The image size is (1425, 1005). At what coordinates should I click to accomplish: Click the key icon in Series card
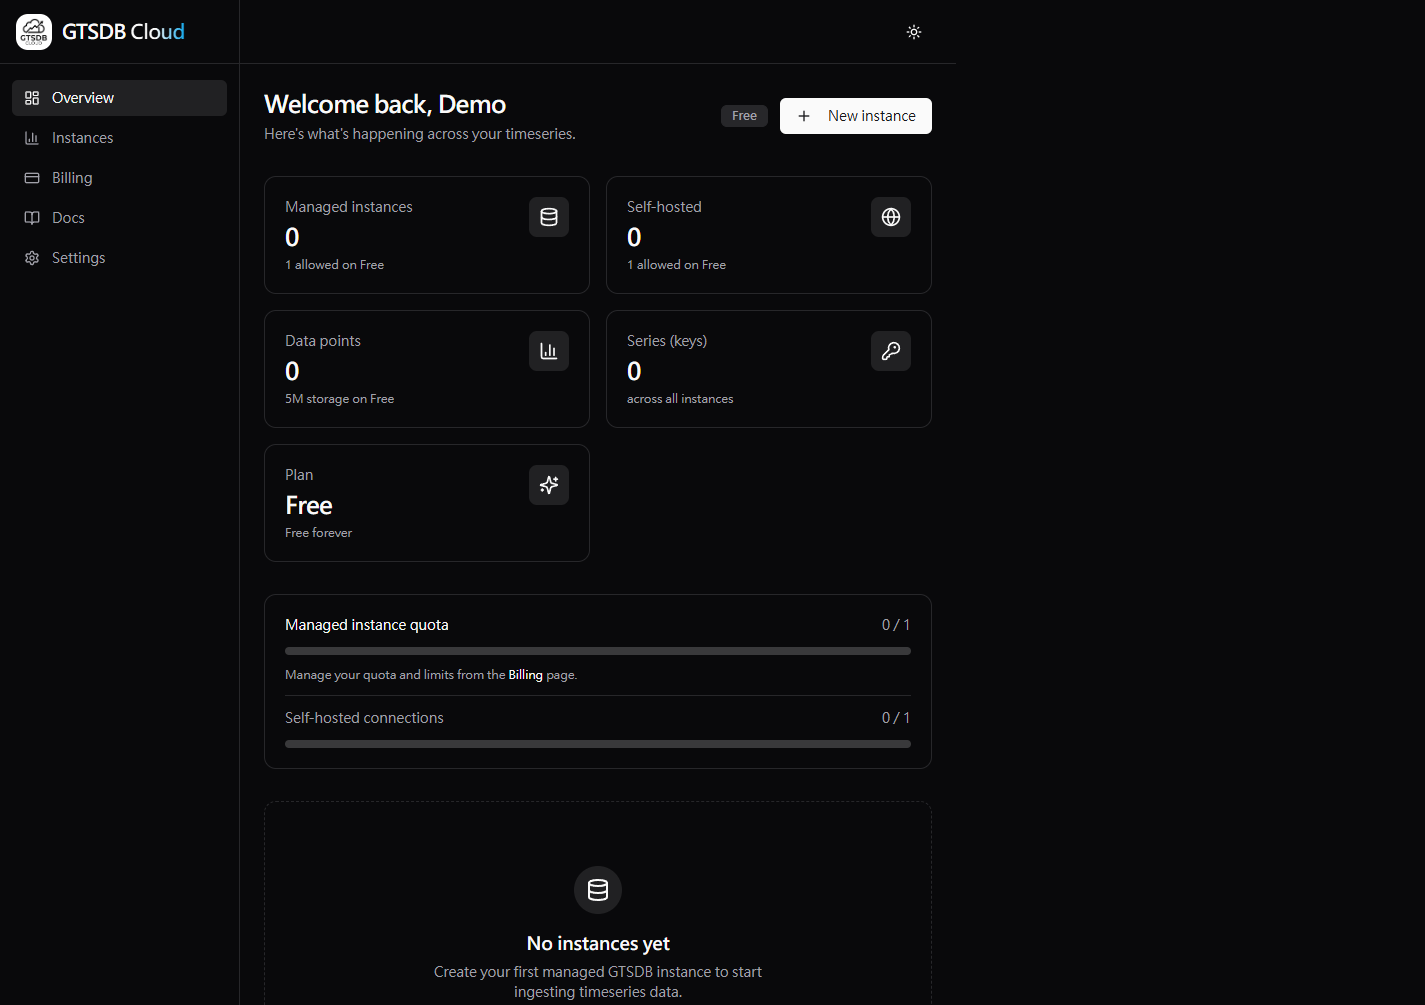pos(891,351)
